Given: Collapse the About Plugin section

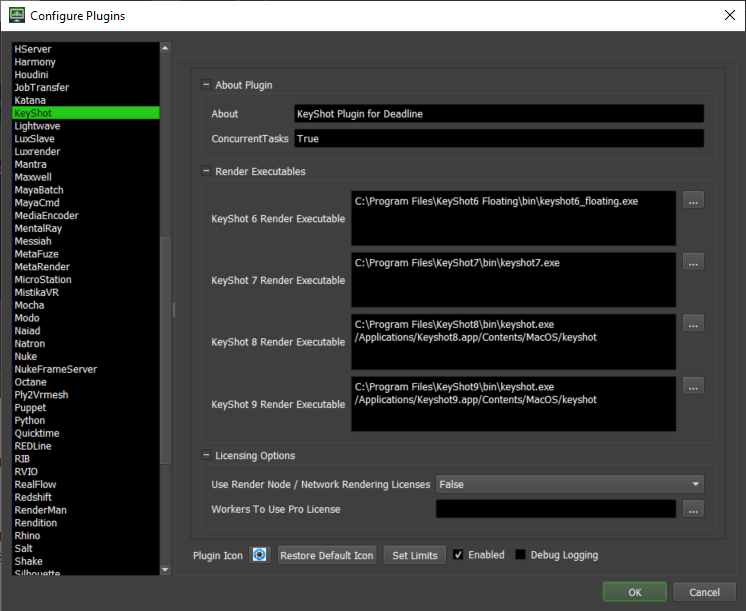Looking at the screenshot, I should (206, 85).
